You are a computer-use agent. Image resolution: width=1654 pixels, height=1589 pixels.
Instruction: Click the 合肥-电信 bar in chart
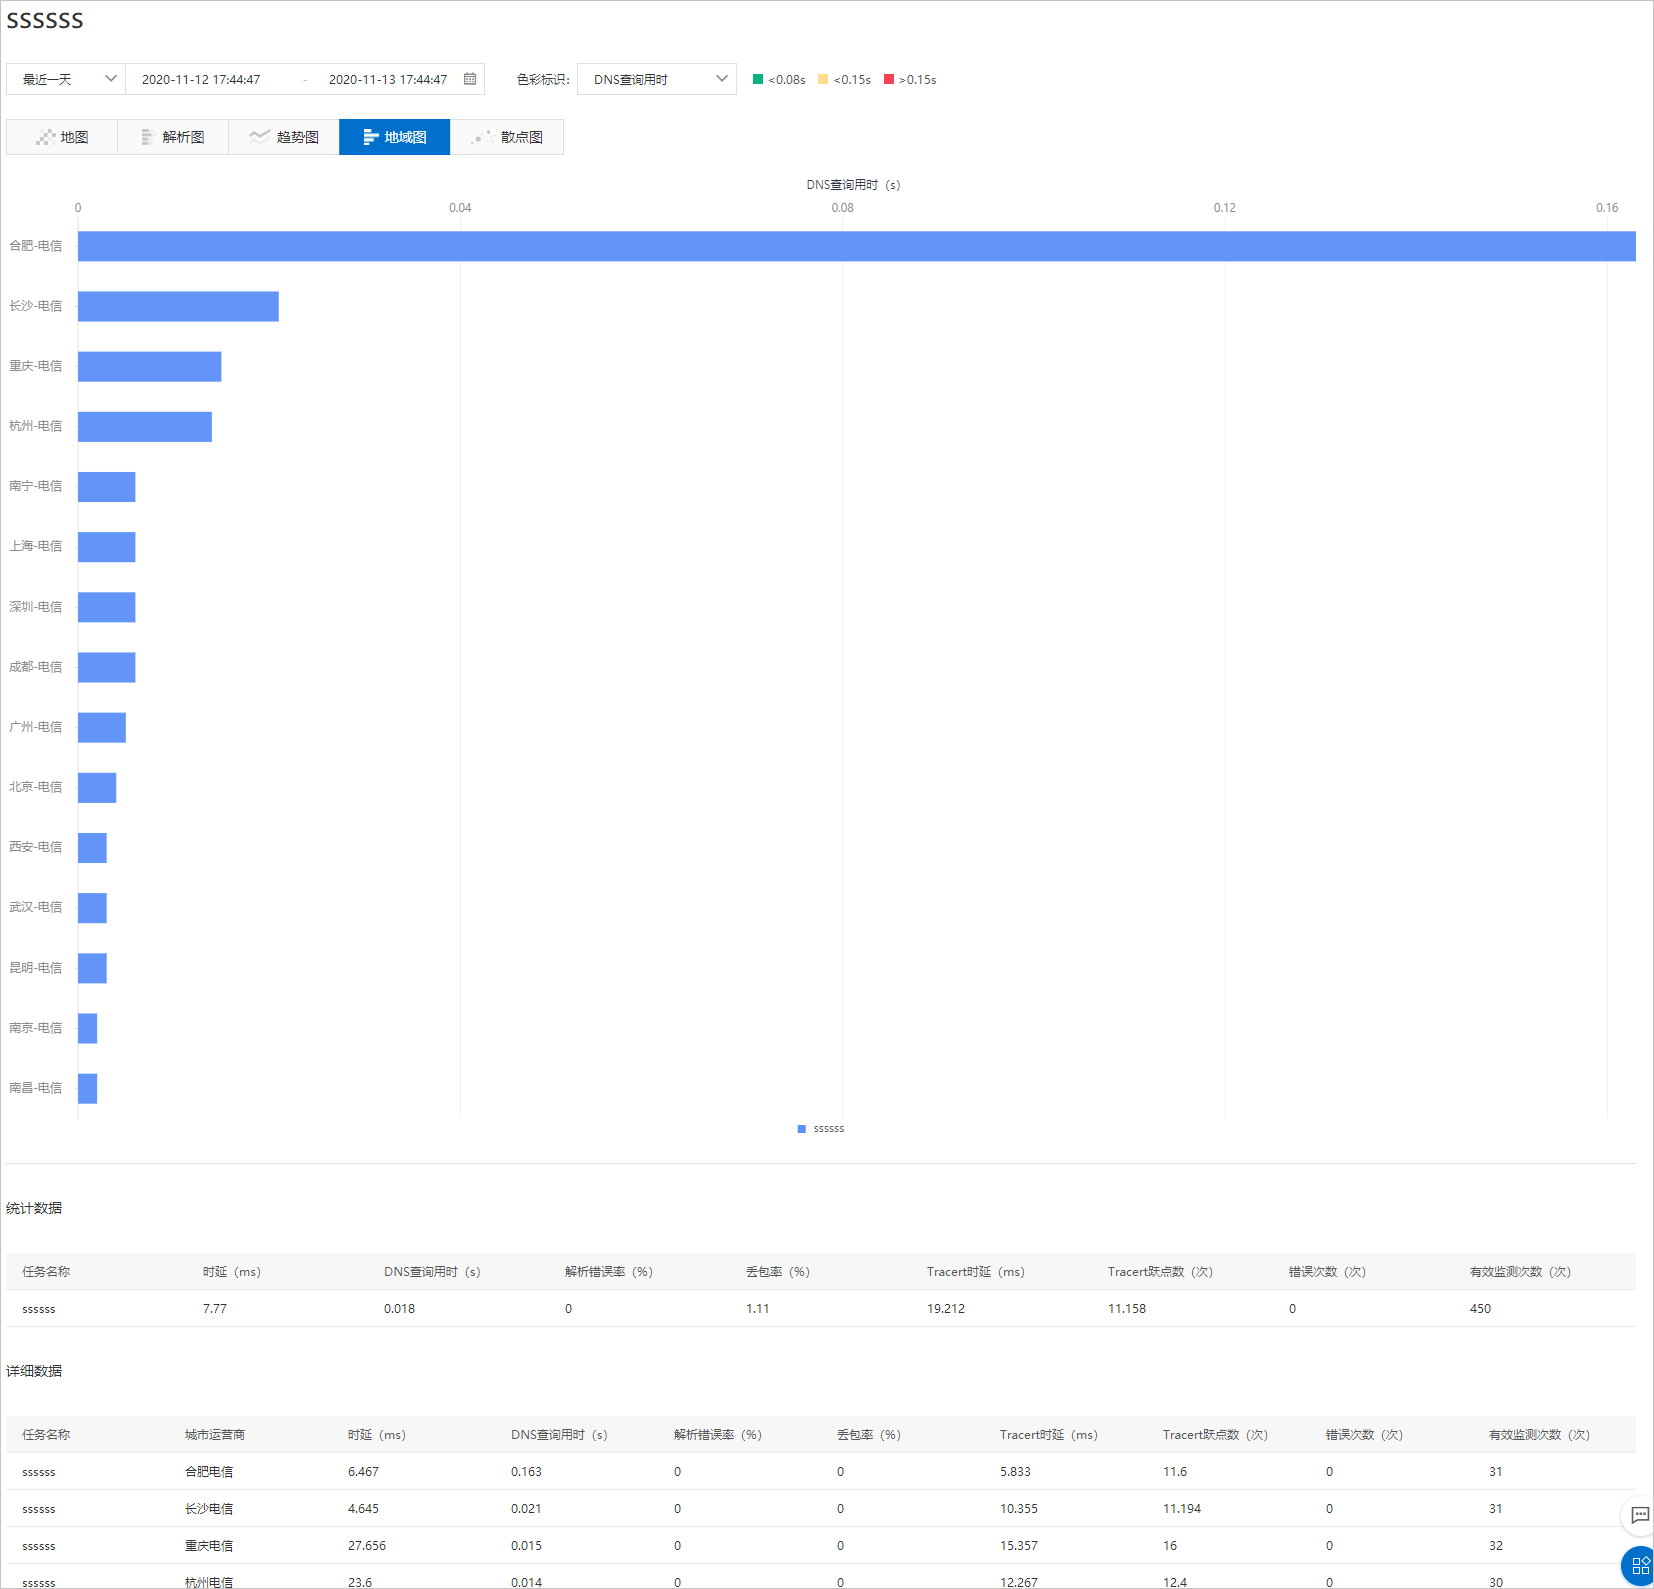pos(857,246)
